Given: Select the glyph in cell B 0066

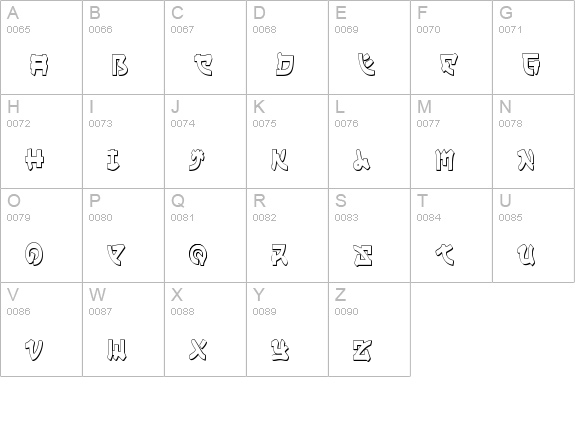Looking at the screenshot, I should click(120, 65).
